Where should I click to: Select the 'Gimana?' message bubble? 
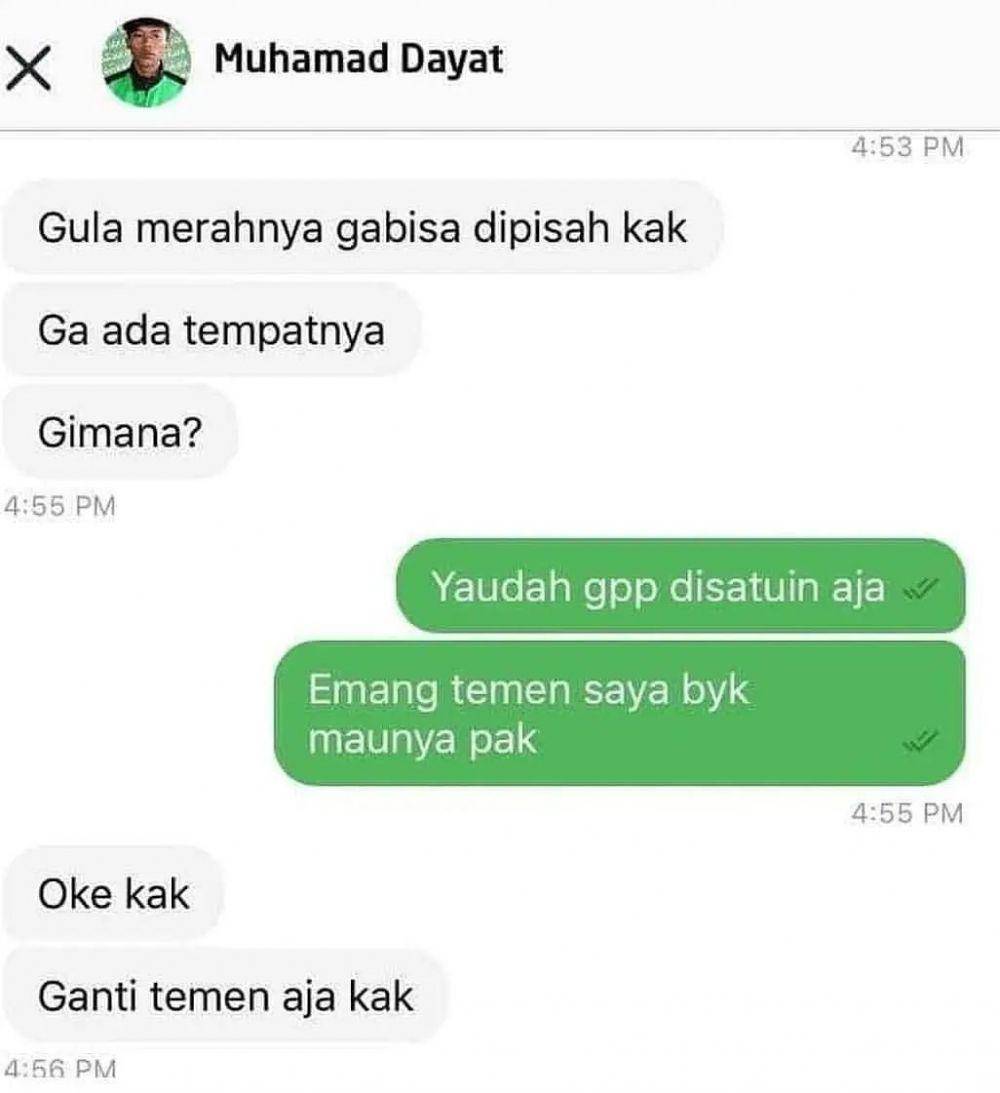pyautogui.click(x=120, y=432)
